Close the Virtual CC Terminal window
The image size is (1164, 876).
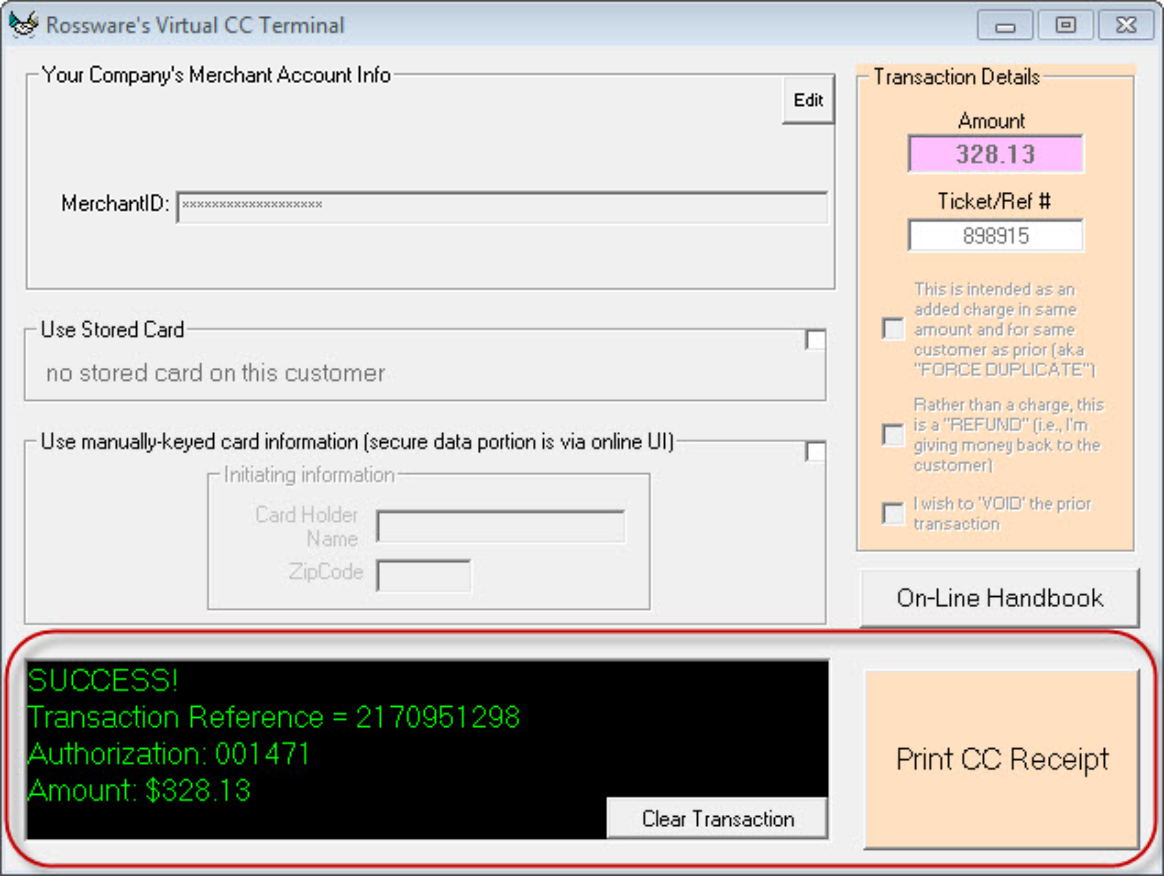coord(1125,25)
